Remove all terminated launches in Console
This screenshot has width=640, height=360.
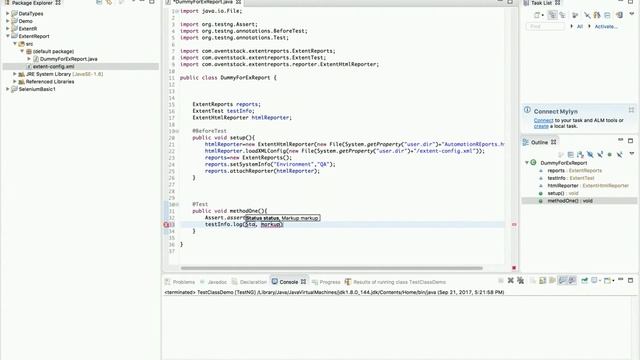pyautogui.click(x=520, y=280)
